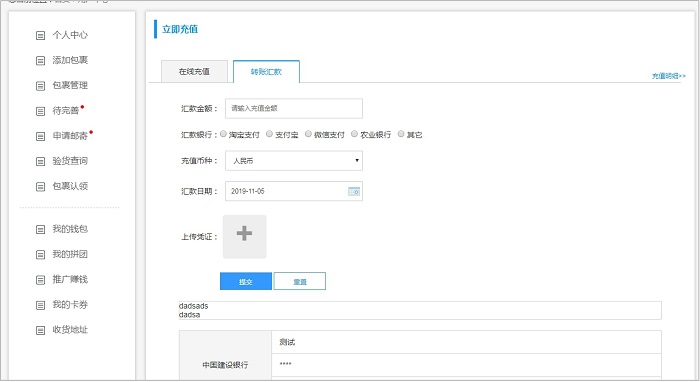Screen dimensions: 700x382
Task: Click the text box containing dadsads
Action: pyautogui.click(x=420, y=310)
